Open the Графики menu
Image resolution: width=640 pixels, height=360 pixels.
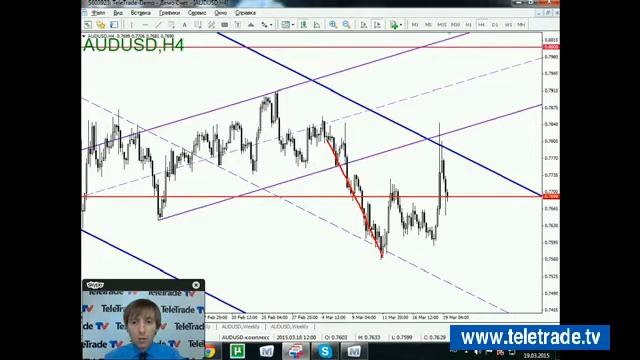169,13
